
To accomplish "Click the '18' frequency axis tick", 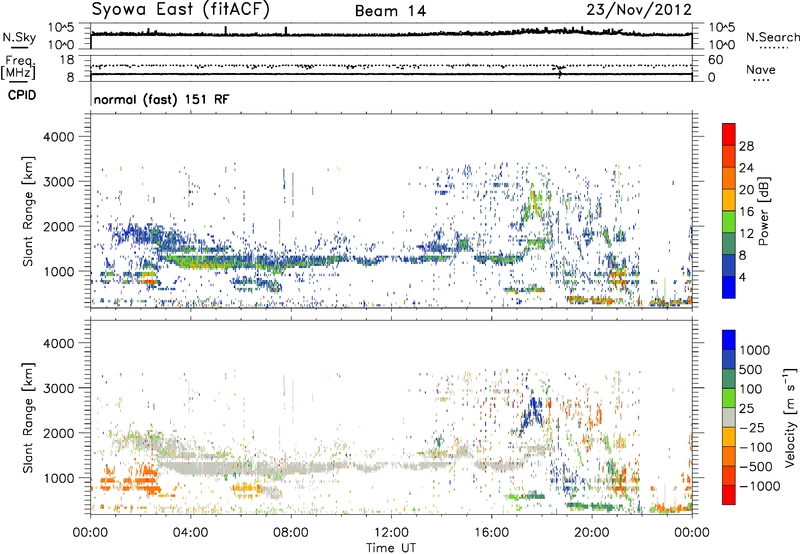I will 67,60.
